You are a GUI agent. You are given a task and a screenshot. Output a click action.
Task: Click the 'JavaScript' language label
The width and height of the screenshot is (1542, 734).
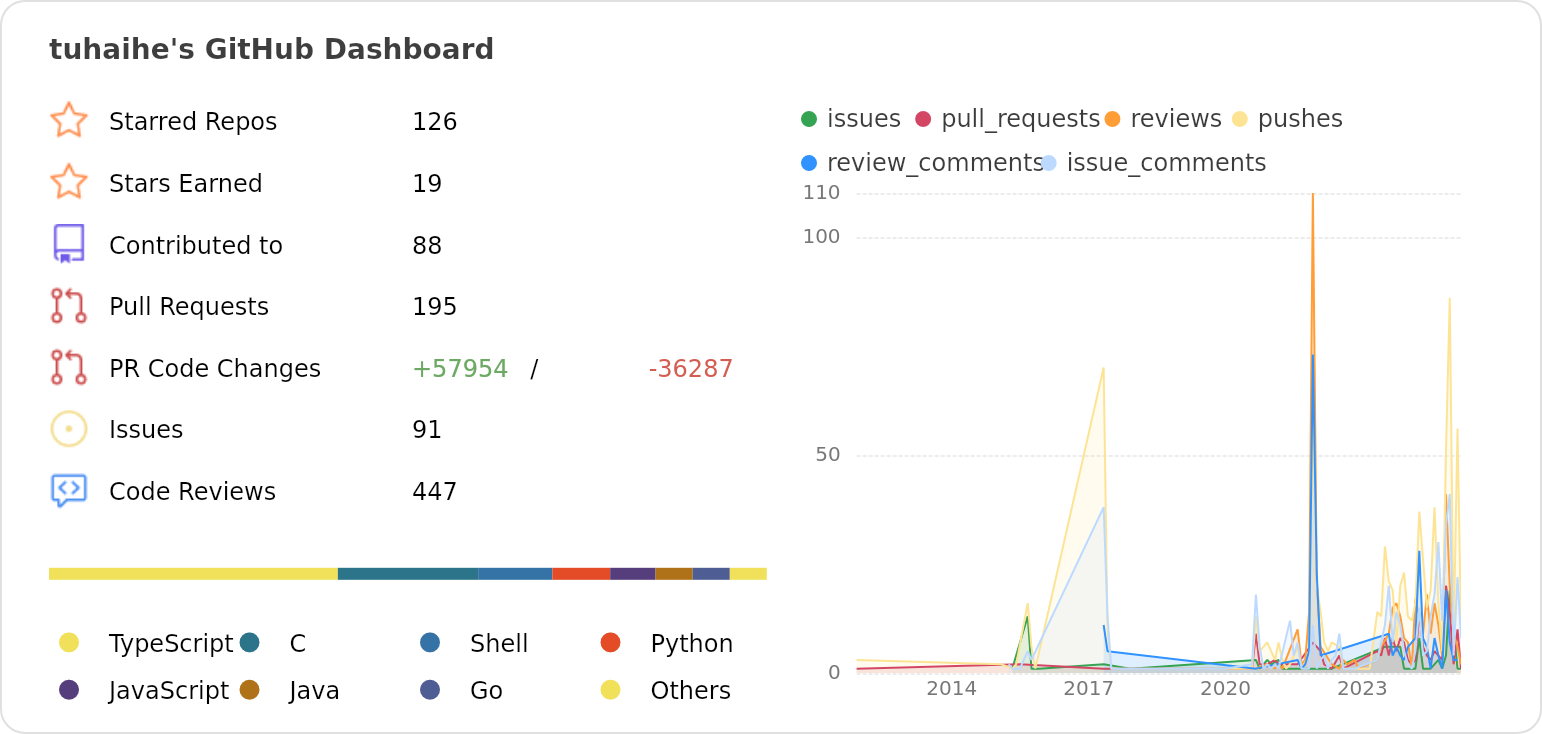click(x=169, y=690)
